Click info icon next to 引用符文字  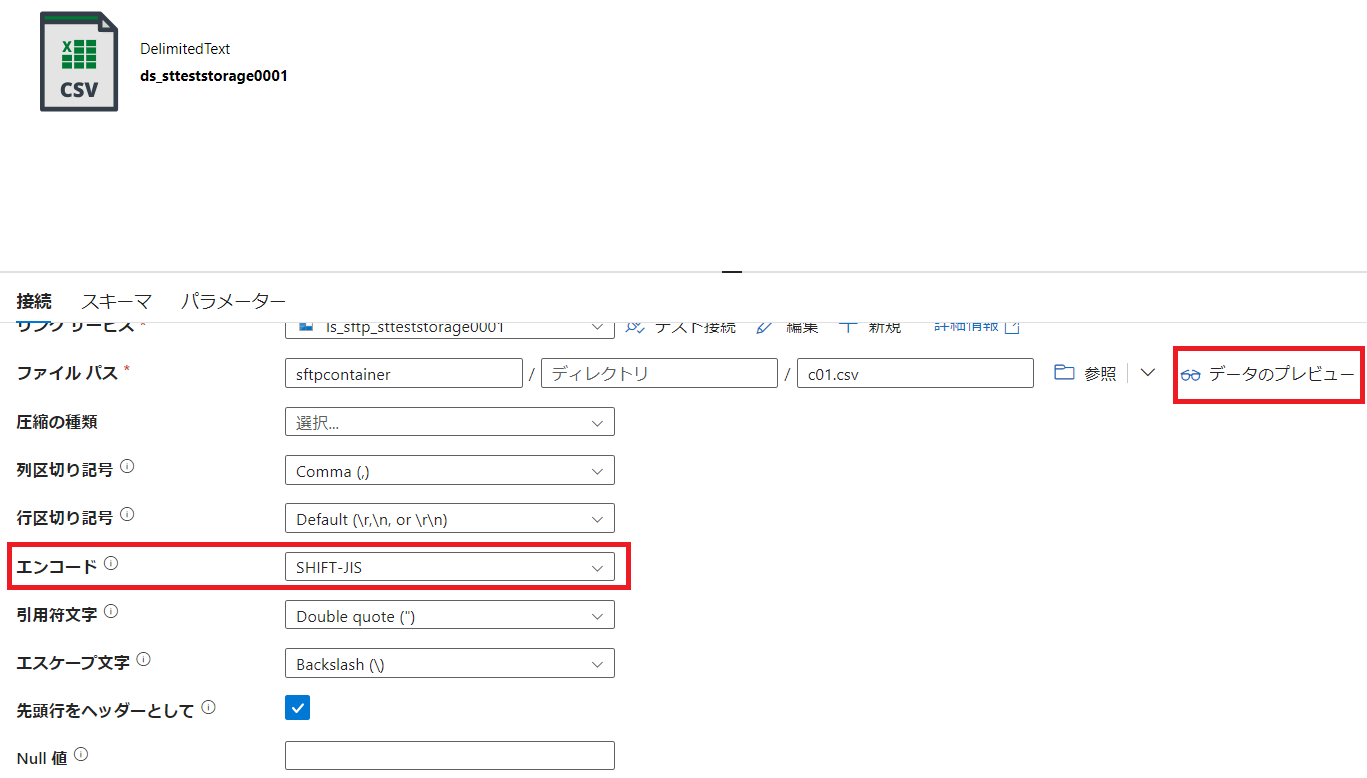[x=111, y=611]
